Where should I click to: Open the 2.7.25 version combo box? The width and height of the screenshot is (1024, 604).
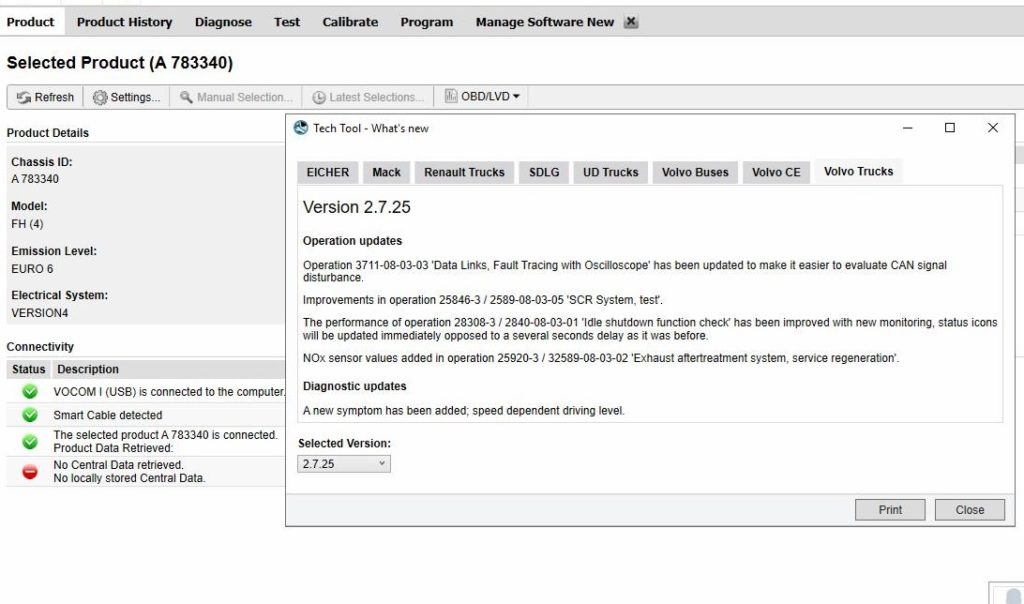343,463
